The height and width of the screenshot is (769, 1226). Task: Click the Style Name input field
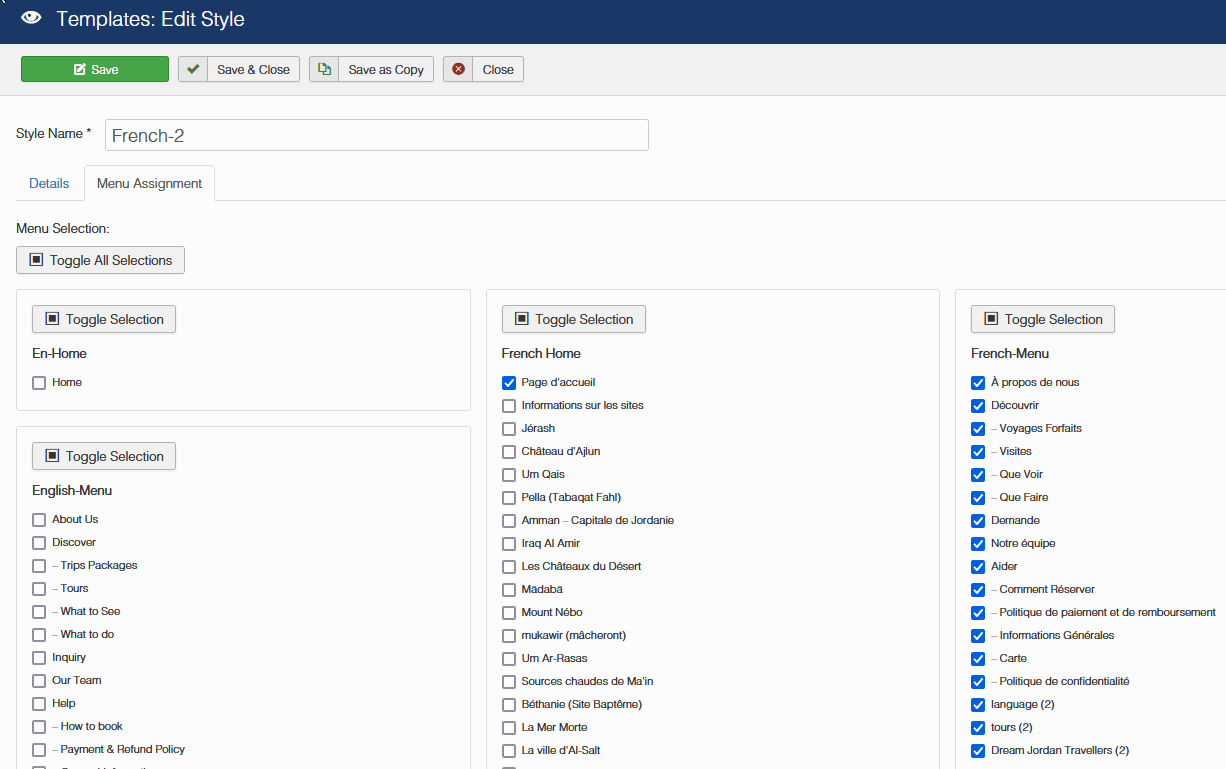point(376,135)
